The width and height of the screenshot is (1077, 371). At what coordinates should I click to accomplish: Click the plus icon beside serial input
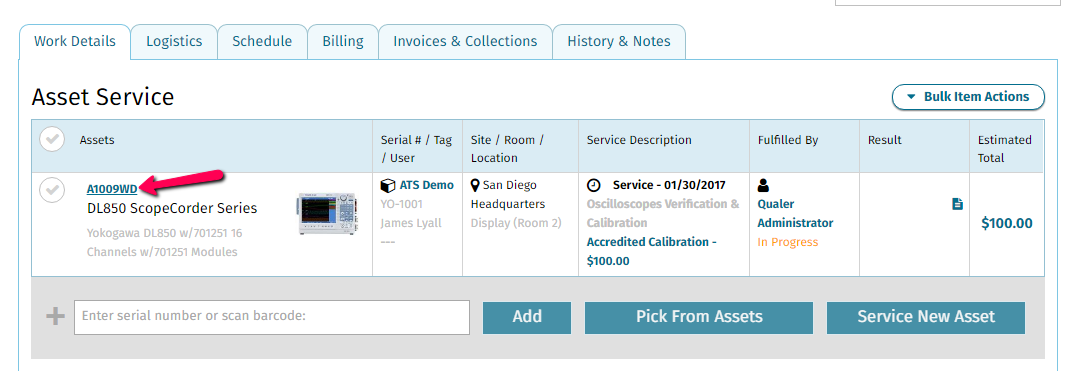point(55,317)
